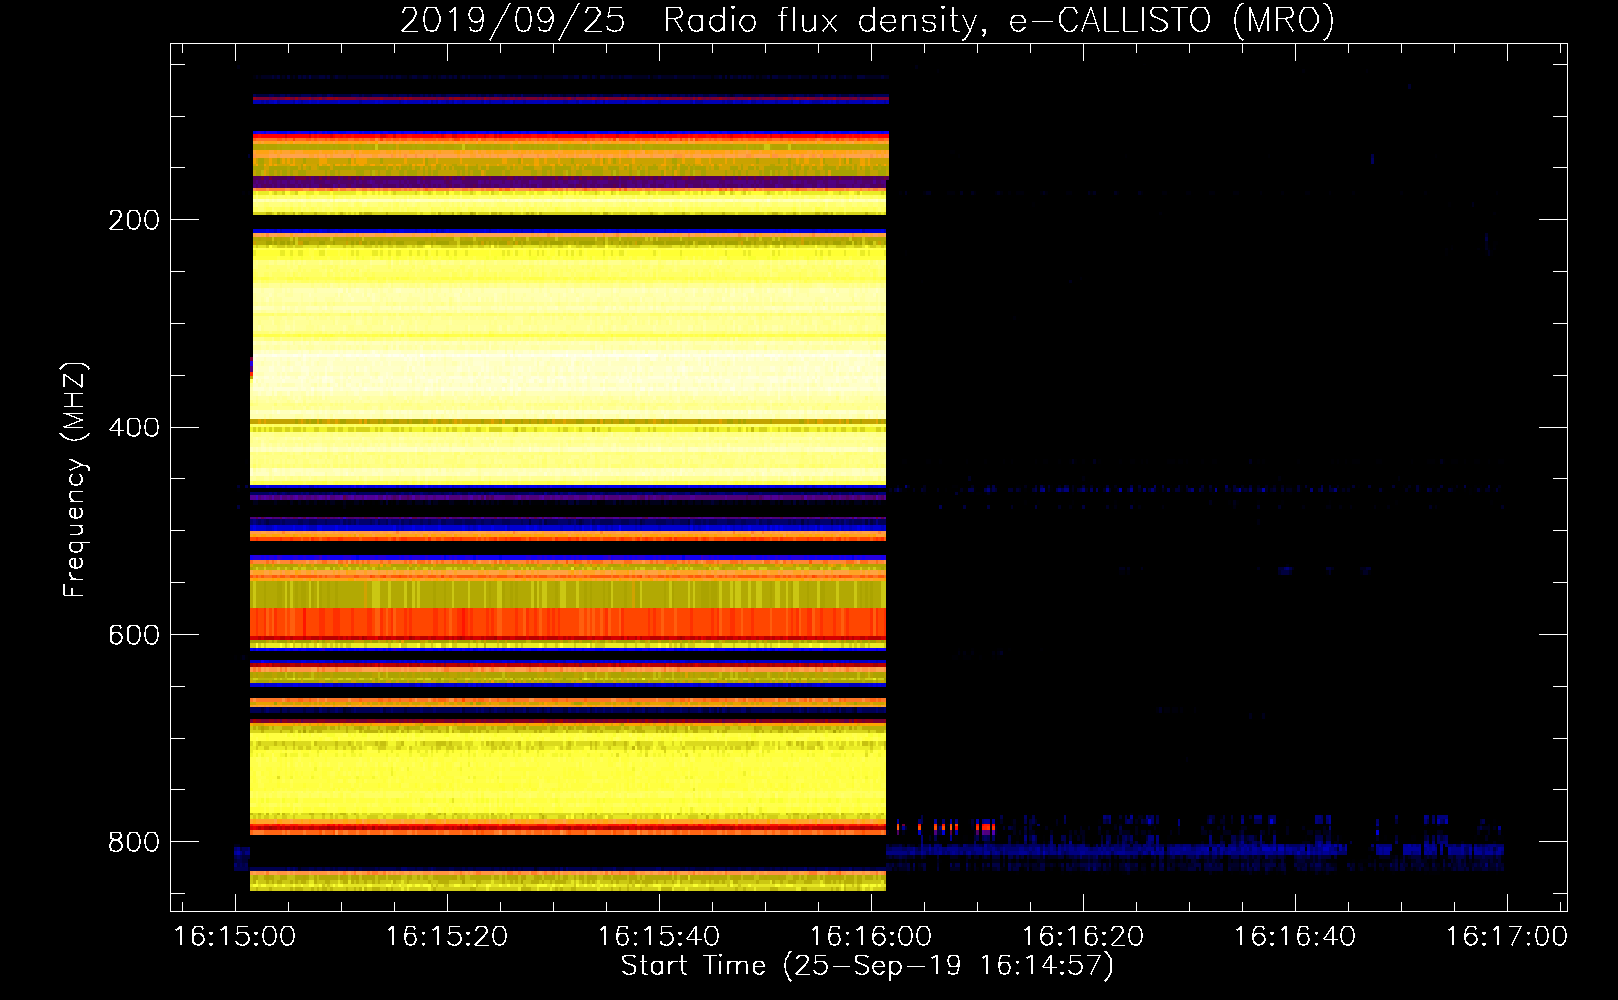Click the orange-red band near 600 MHz
The height and width of the screenshot is (1000, 1618).
tap(568, 622)
